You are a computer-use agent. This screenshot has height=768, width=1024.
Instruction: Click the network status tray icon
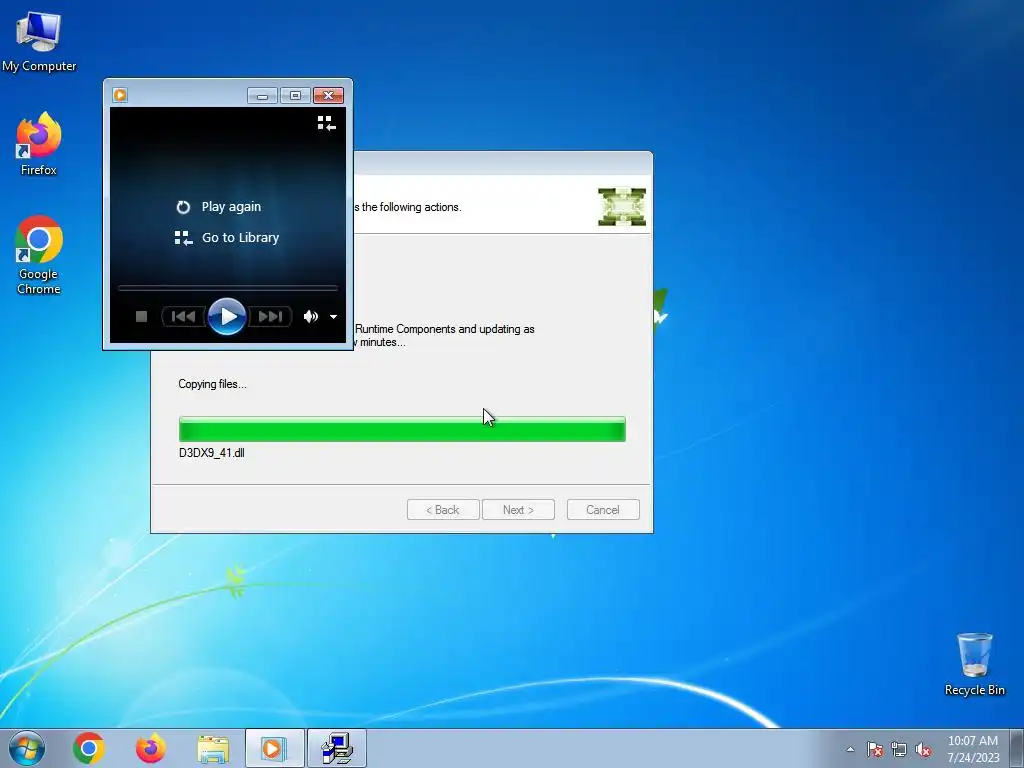coord(899,749)
